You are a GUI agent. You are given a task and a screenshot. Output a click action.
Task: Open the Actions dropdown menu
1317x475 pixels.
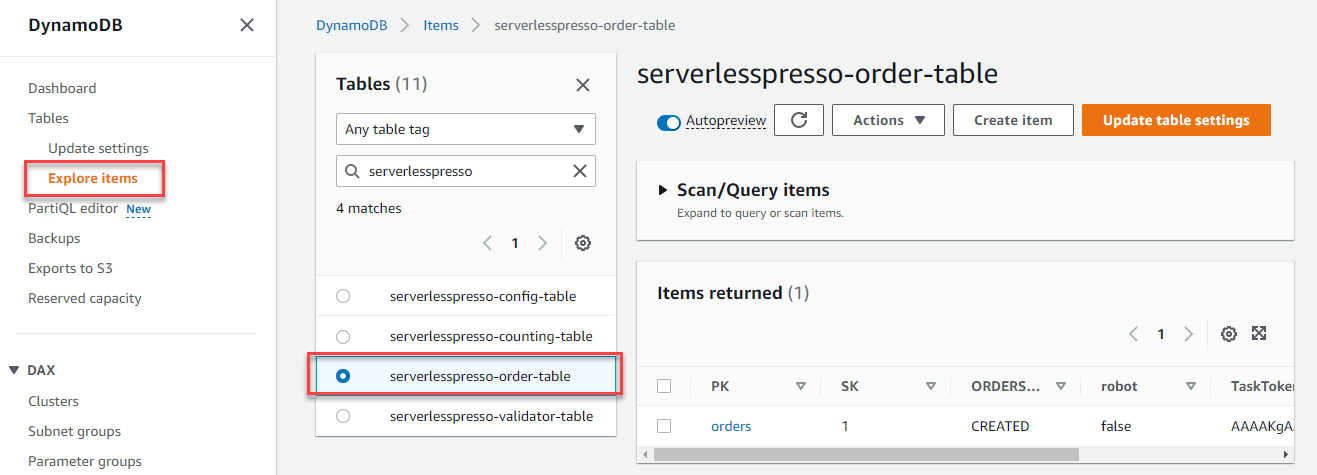(x=884, y=120)
